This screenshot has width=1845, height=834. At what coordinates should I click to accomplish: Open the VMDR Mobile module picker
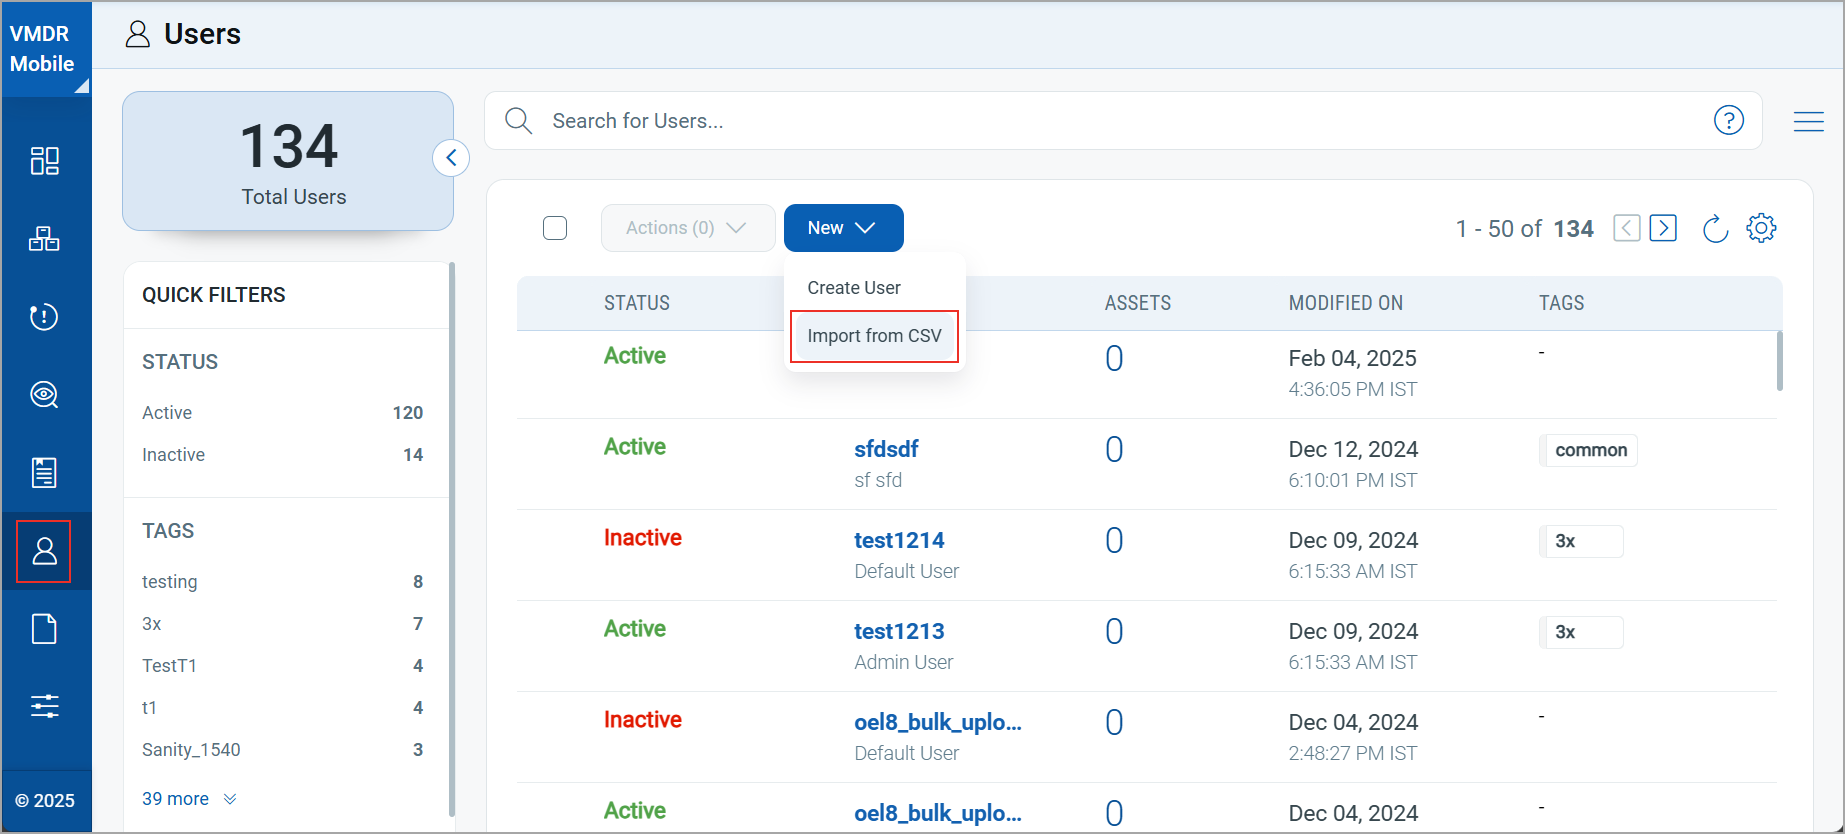coord(46,49)
